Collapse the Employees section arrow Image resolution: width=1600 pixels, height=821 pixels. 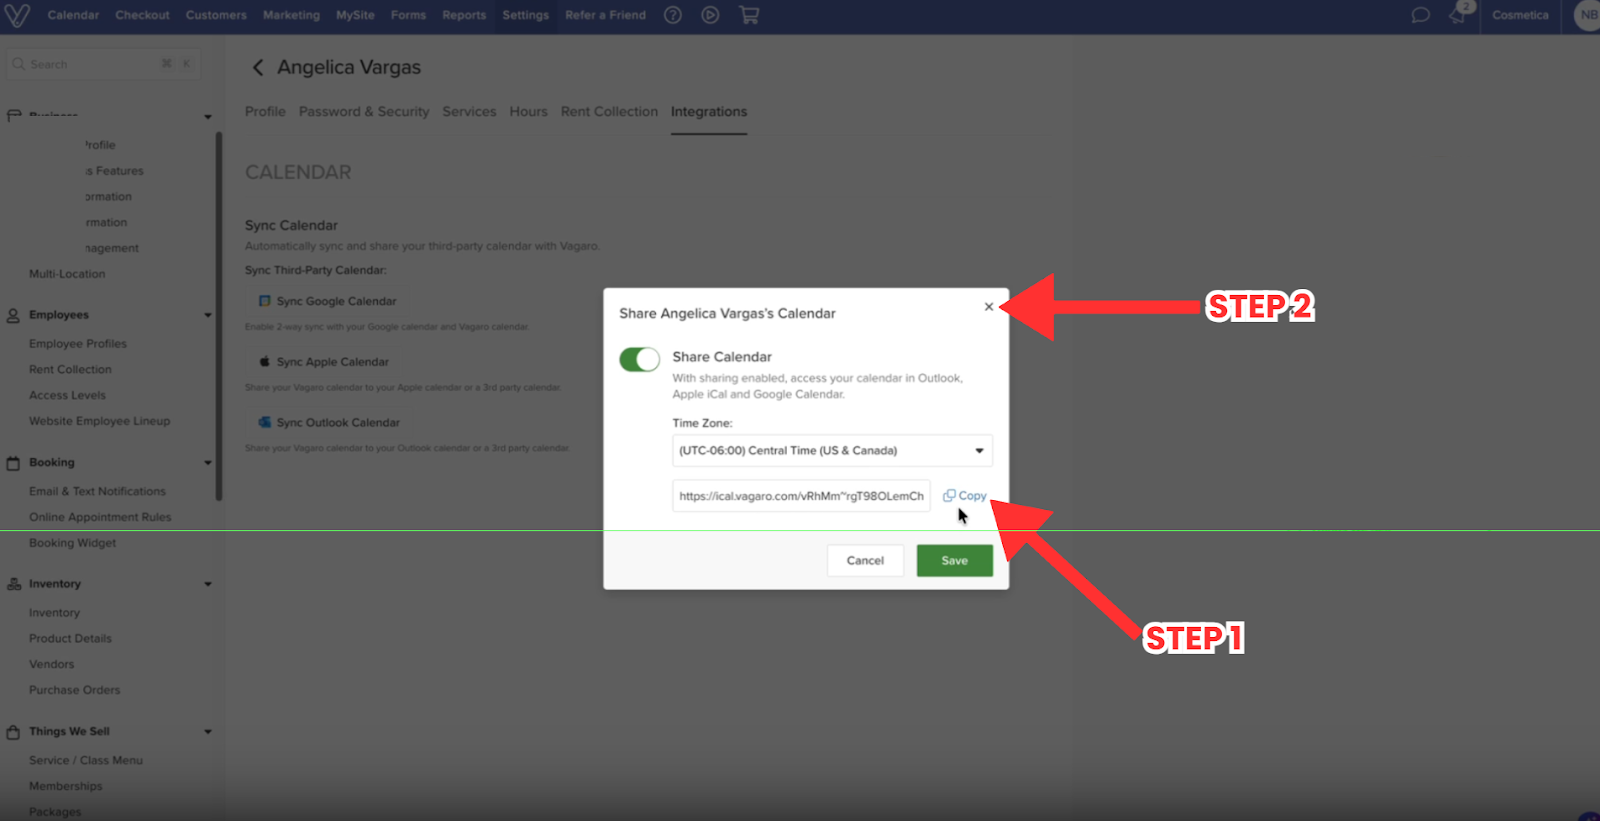(208, 315)
